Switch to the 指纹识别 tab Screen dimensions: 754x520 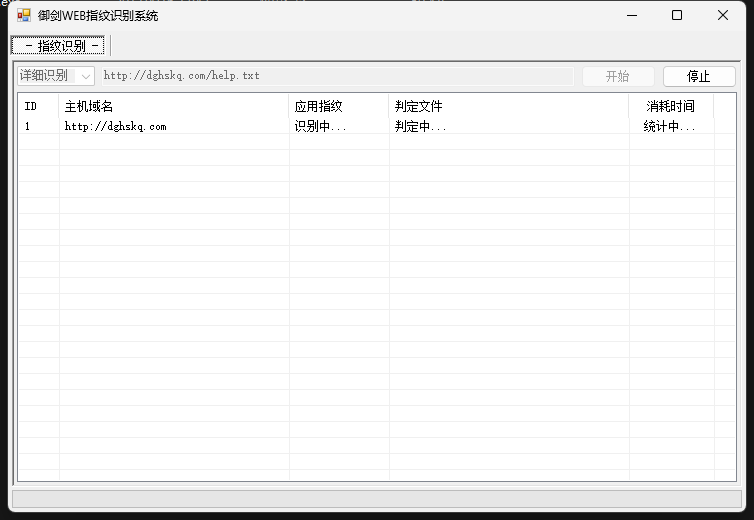coord(61,46)
